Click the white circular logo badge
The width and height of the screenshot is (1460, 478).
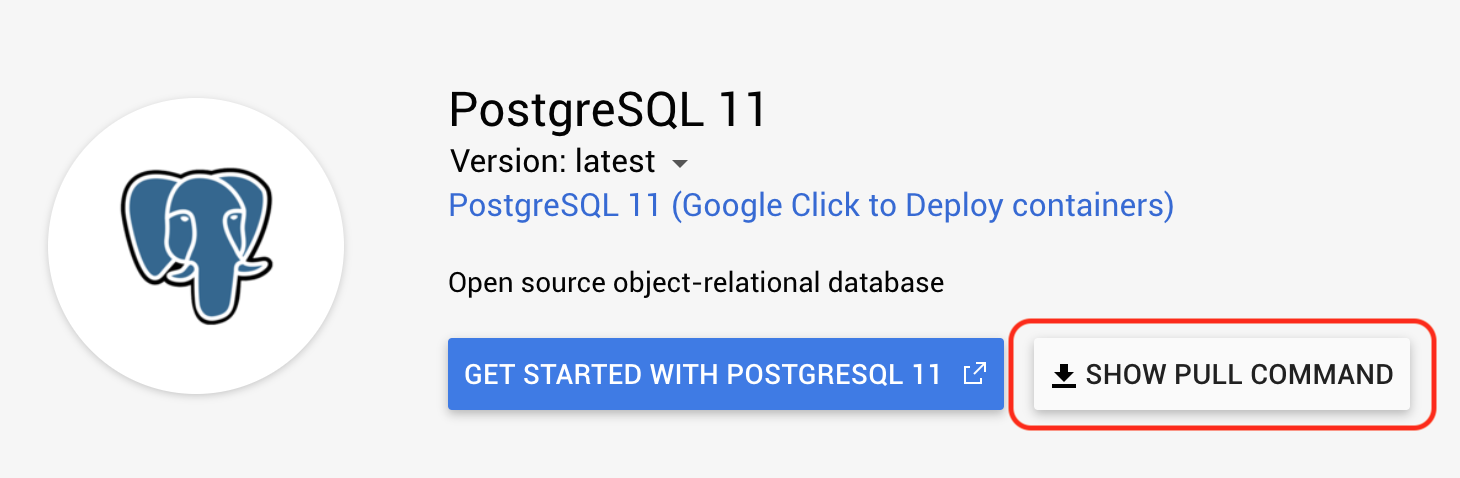[196, 246]
